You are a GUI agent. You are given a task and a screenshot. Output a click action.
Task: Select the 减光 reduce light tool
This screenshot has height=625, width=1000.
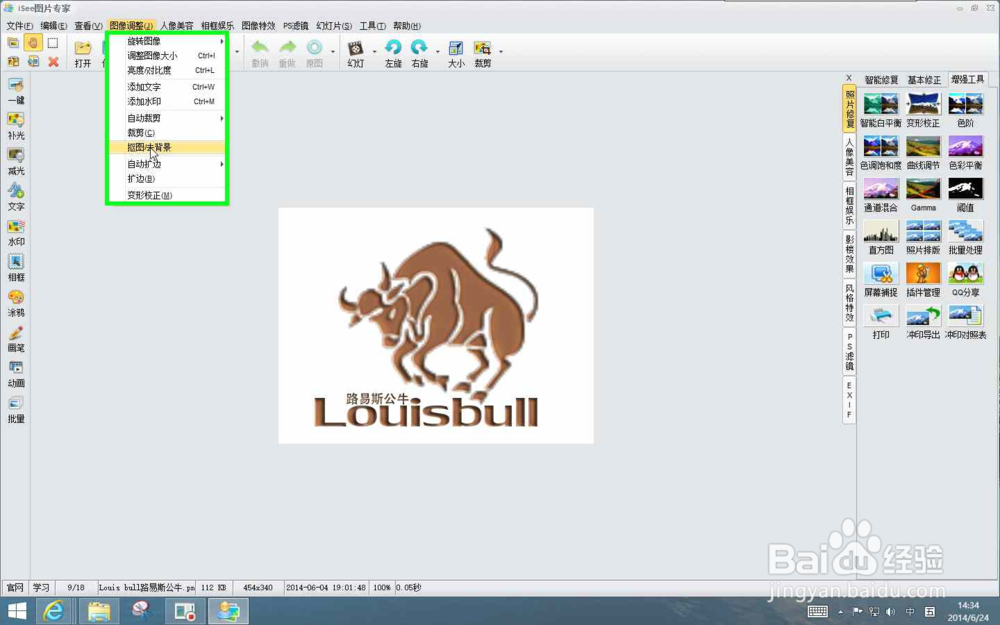(16, 161)
